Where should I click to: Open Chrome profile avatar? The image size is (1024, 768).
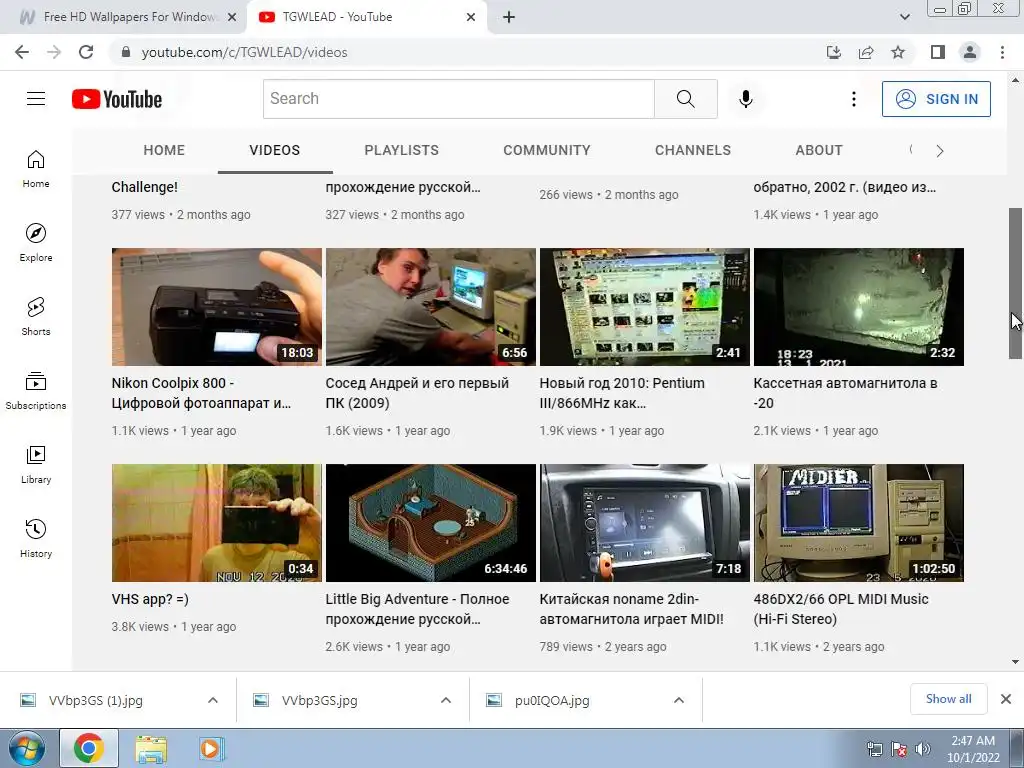(970, 52)
